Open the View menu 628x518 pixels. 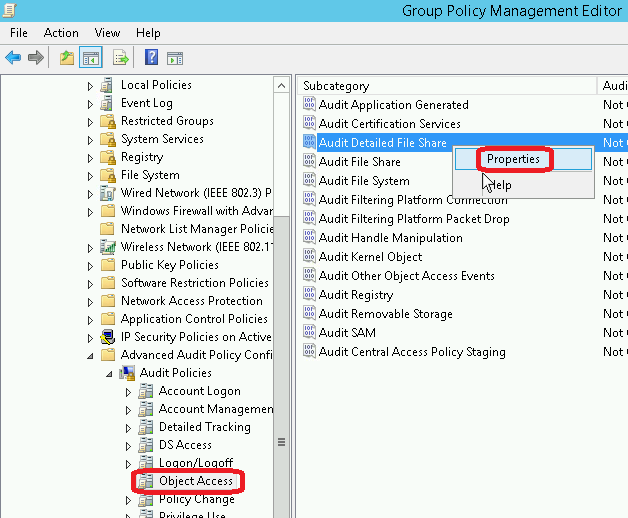point(107,33)
